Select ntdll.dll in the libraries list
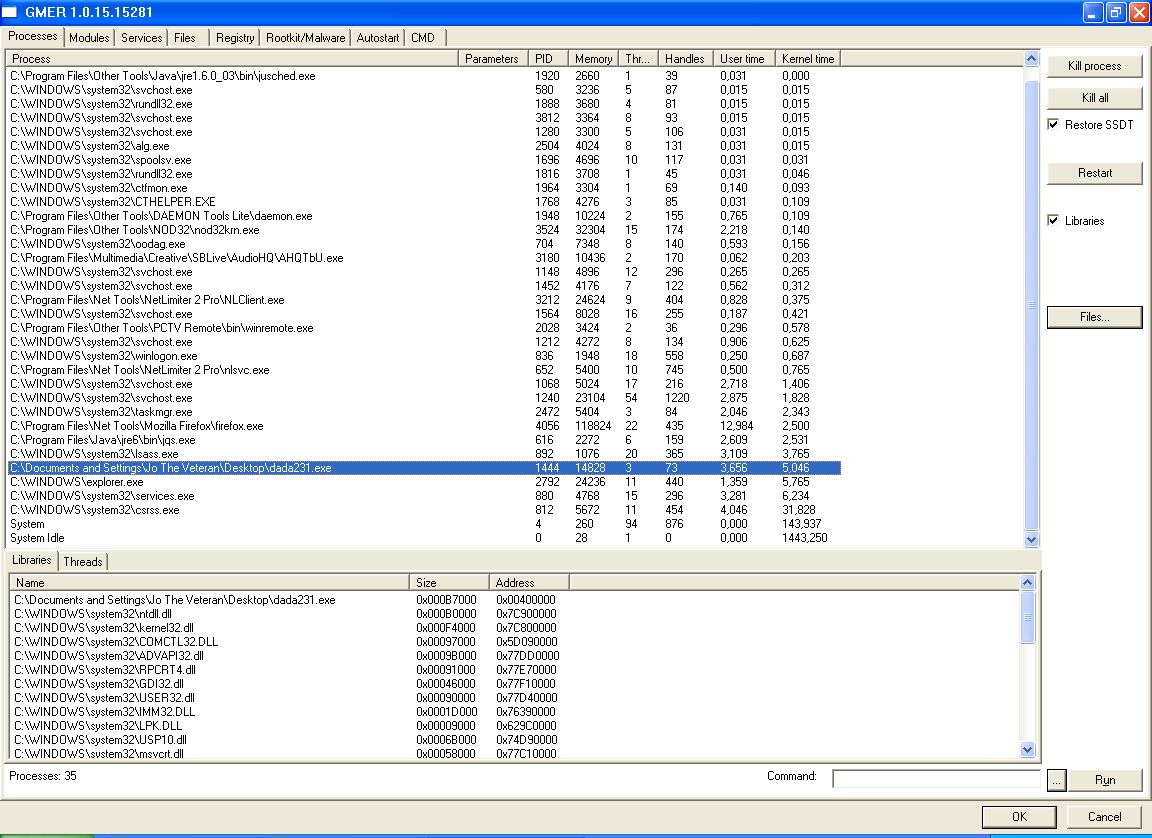Viewport: 1152px width, 838px height. 290,614
